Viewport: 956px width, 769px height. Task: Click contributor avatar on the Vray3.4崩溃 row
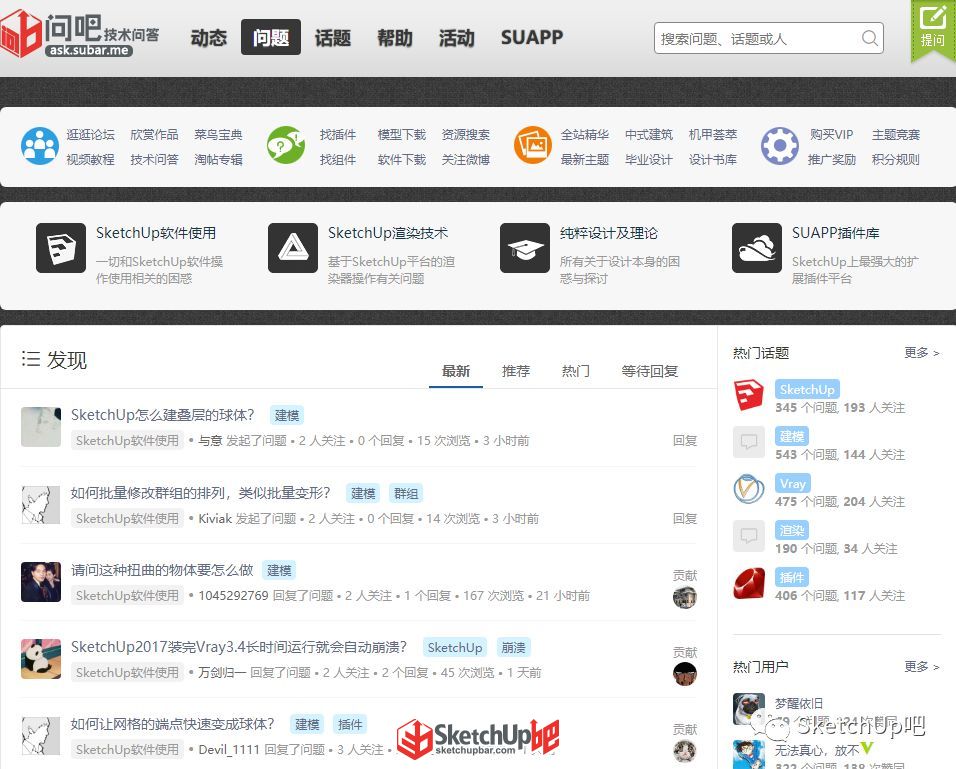[685, 674]
